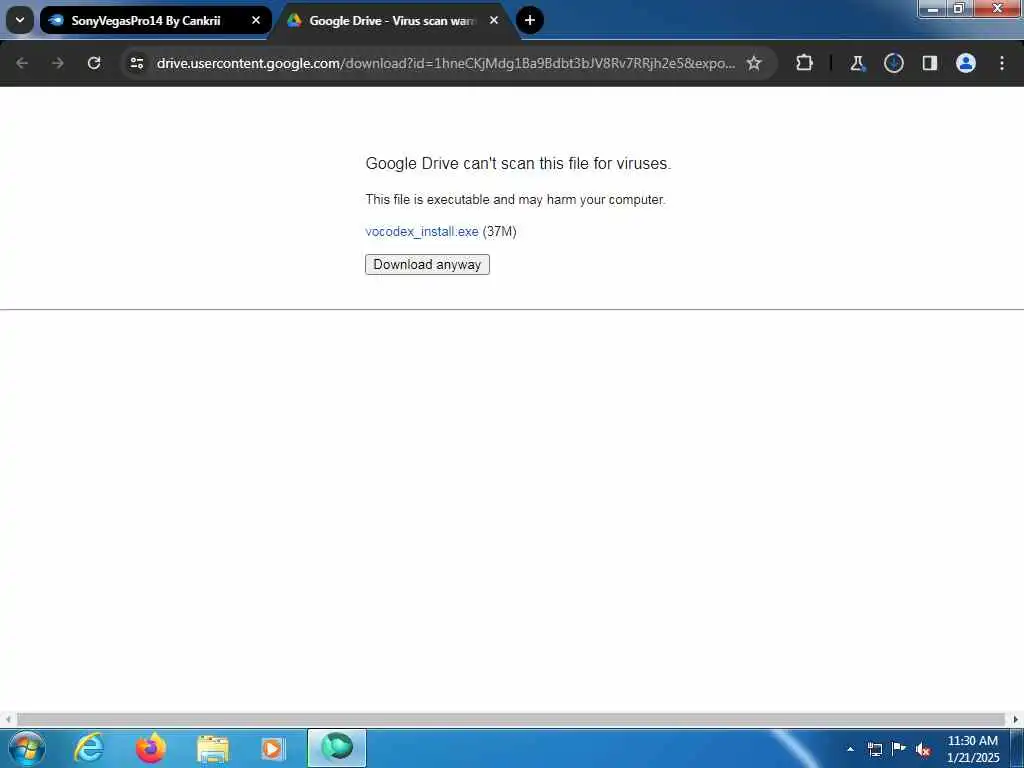Restore down the browser window
Screen dimensions: 1024x768
coord(959,8)
